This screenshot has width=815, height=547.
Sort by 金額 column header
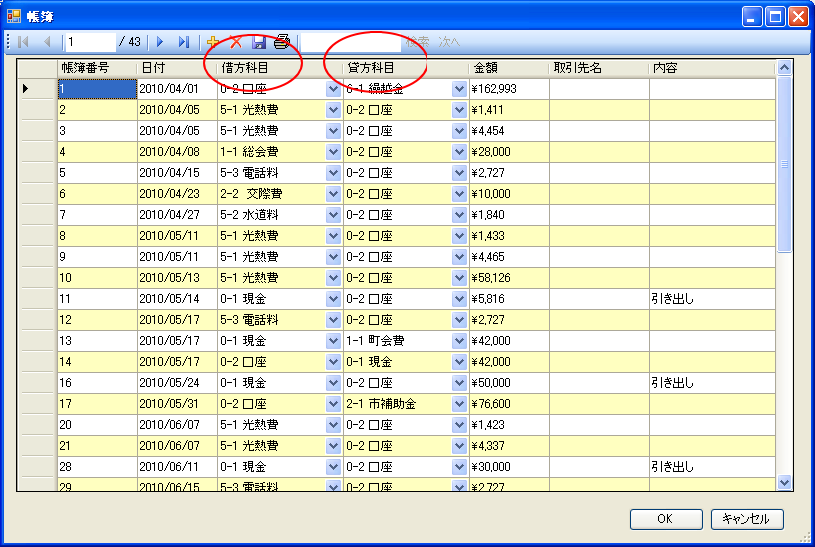coord(508,68)
